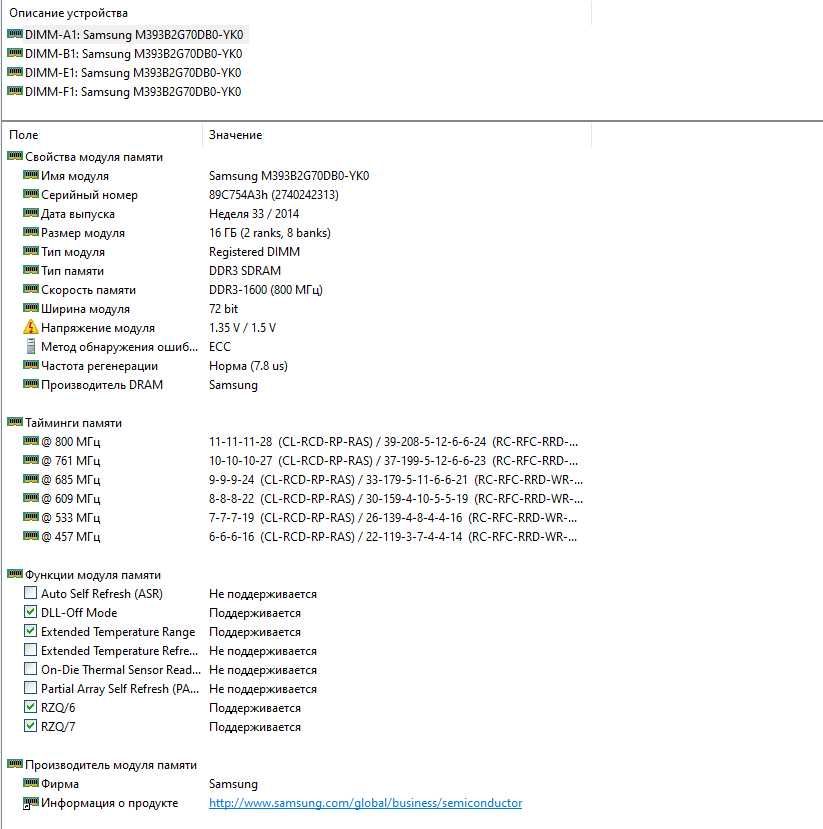Click the Имя модуля row icon
Viewport: 823px width, 829px height.
[31, 176]
